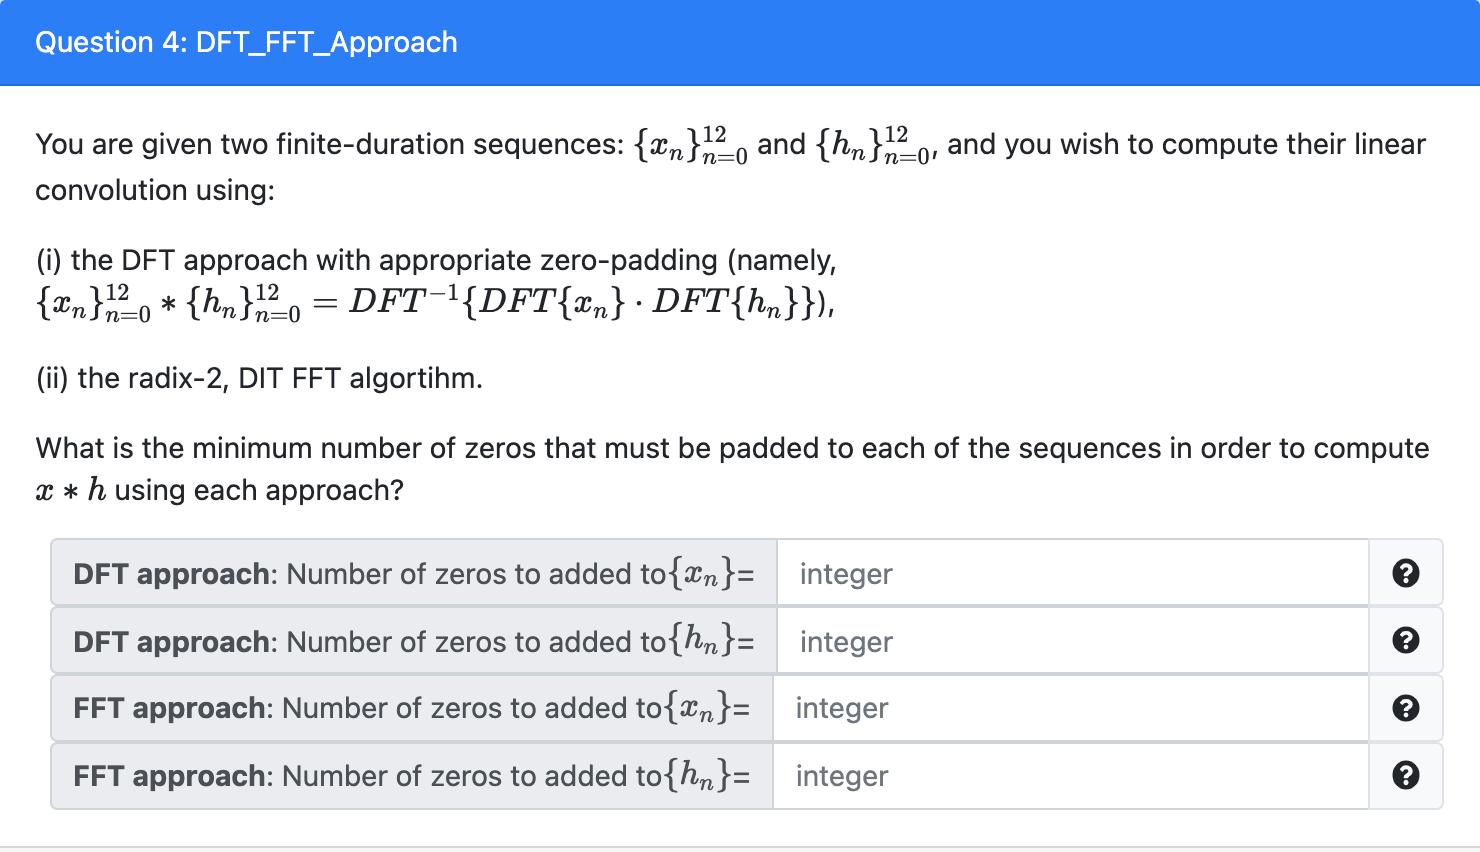Select the last integer input for the FFT h-sequence

click(x=1070, y=775)
